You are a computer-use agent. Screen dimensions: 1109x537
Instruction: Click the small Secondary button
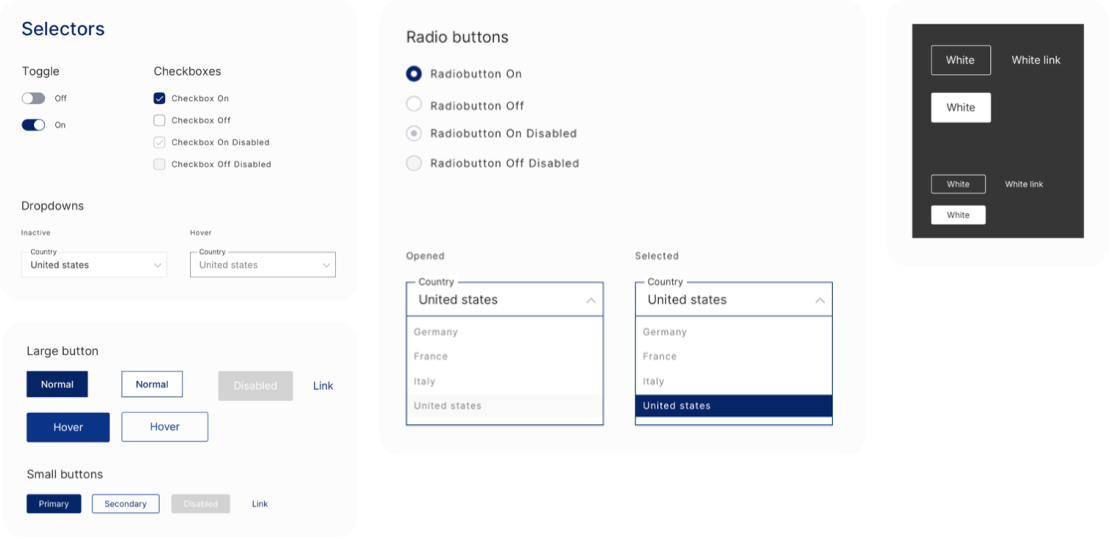coord(125,504)
